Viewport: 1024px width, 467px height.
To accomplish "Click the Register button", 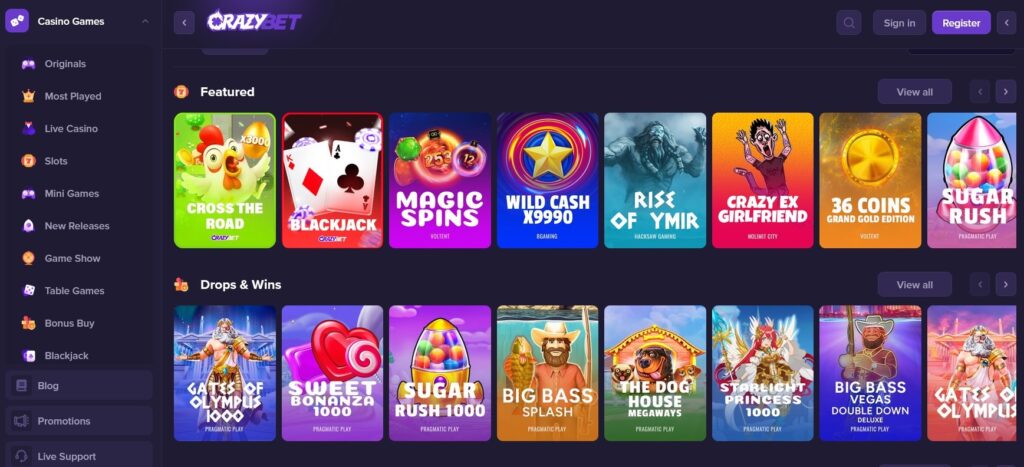I will 961,23.
